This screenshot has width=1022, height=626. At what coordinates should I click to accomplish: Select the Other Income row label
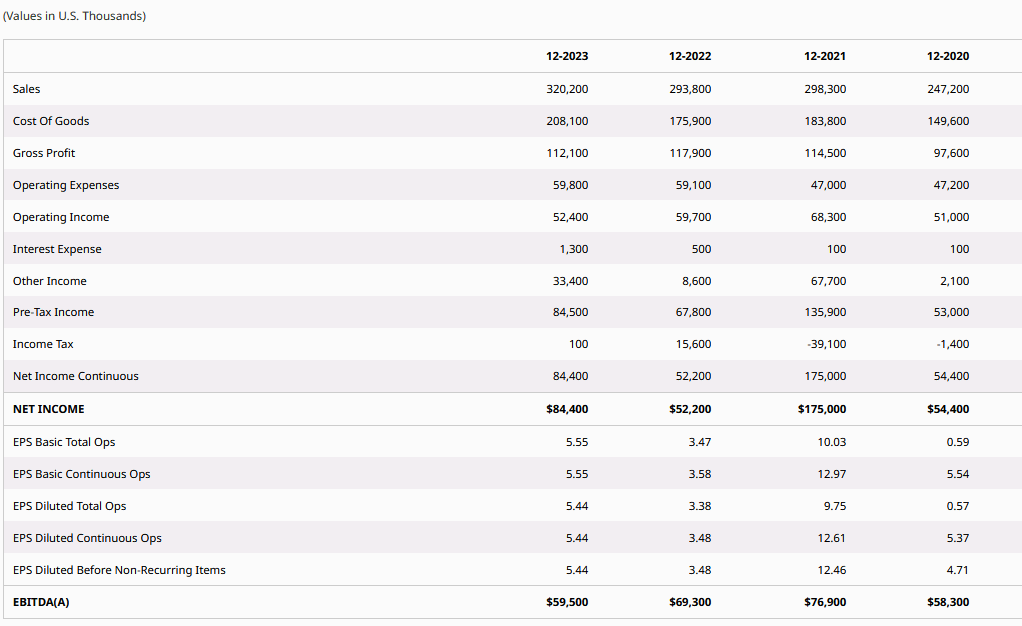tap(50, 280)
